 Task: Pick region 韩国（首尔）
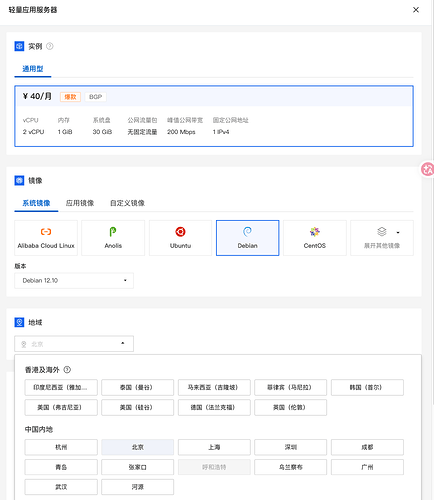(x=367, y=387)
